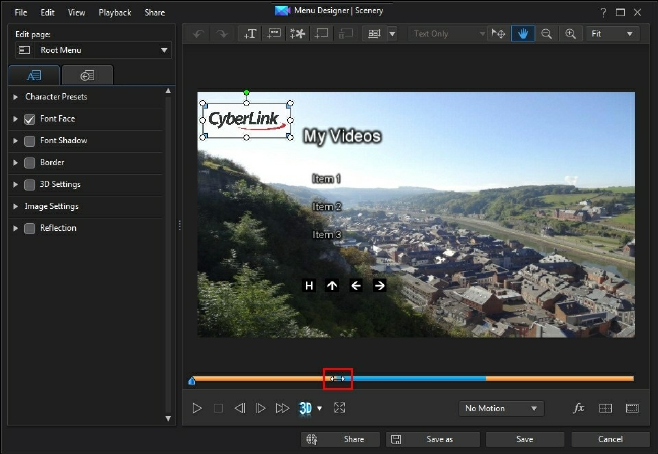Click the Cancel button
658x454 pixels.
(610, 439)
